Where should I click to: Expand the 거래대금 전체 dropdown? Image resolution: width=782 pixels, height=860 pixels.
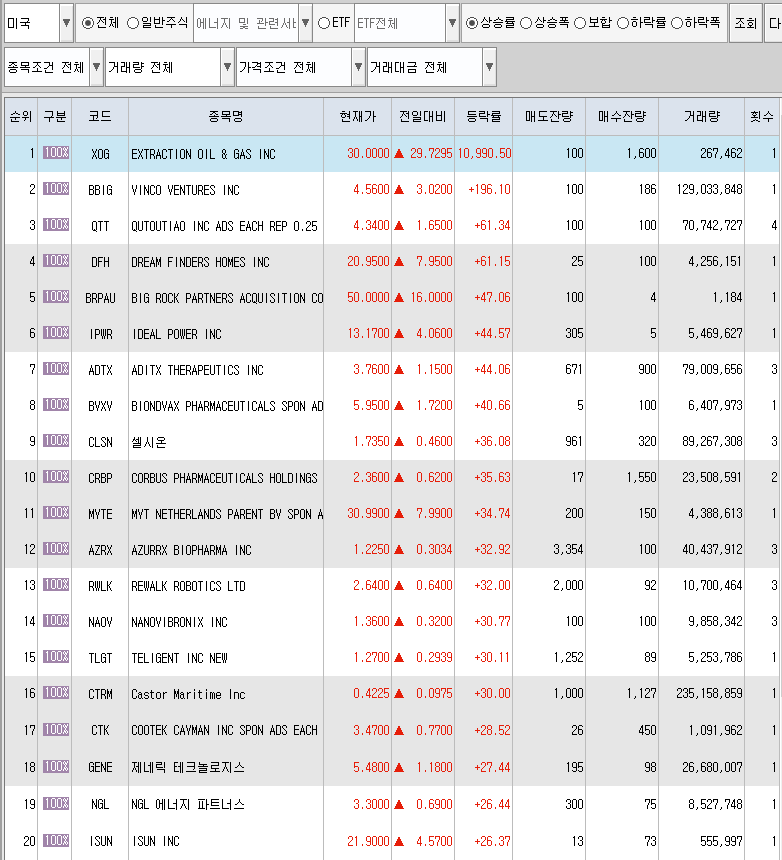pyautogui.click(x=489, y=67)
